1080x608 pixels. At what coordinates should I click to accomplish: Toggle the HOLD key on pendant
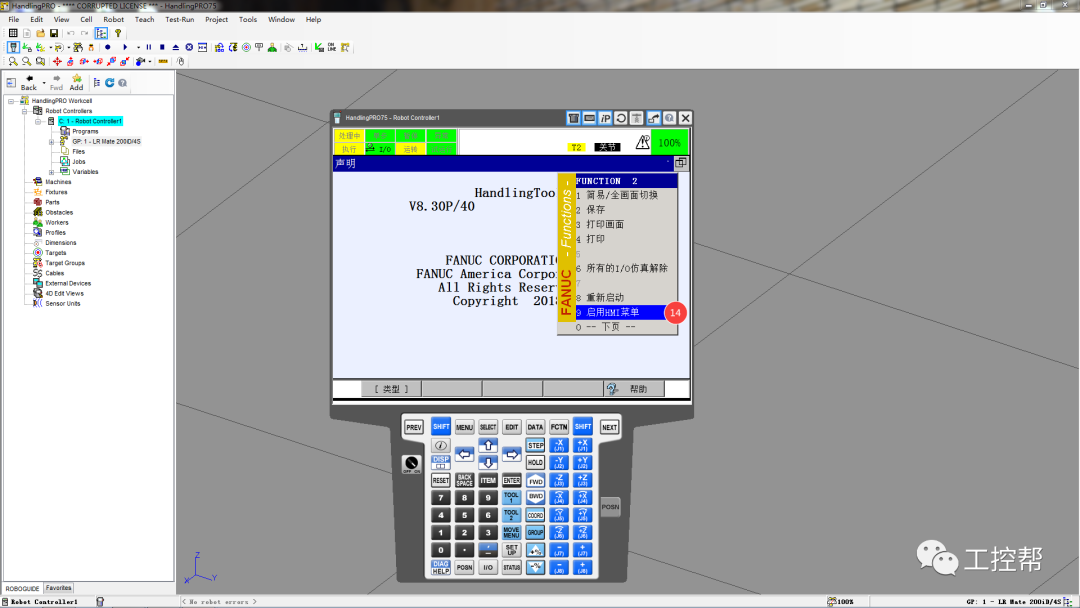tap(535, 463)
